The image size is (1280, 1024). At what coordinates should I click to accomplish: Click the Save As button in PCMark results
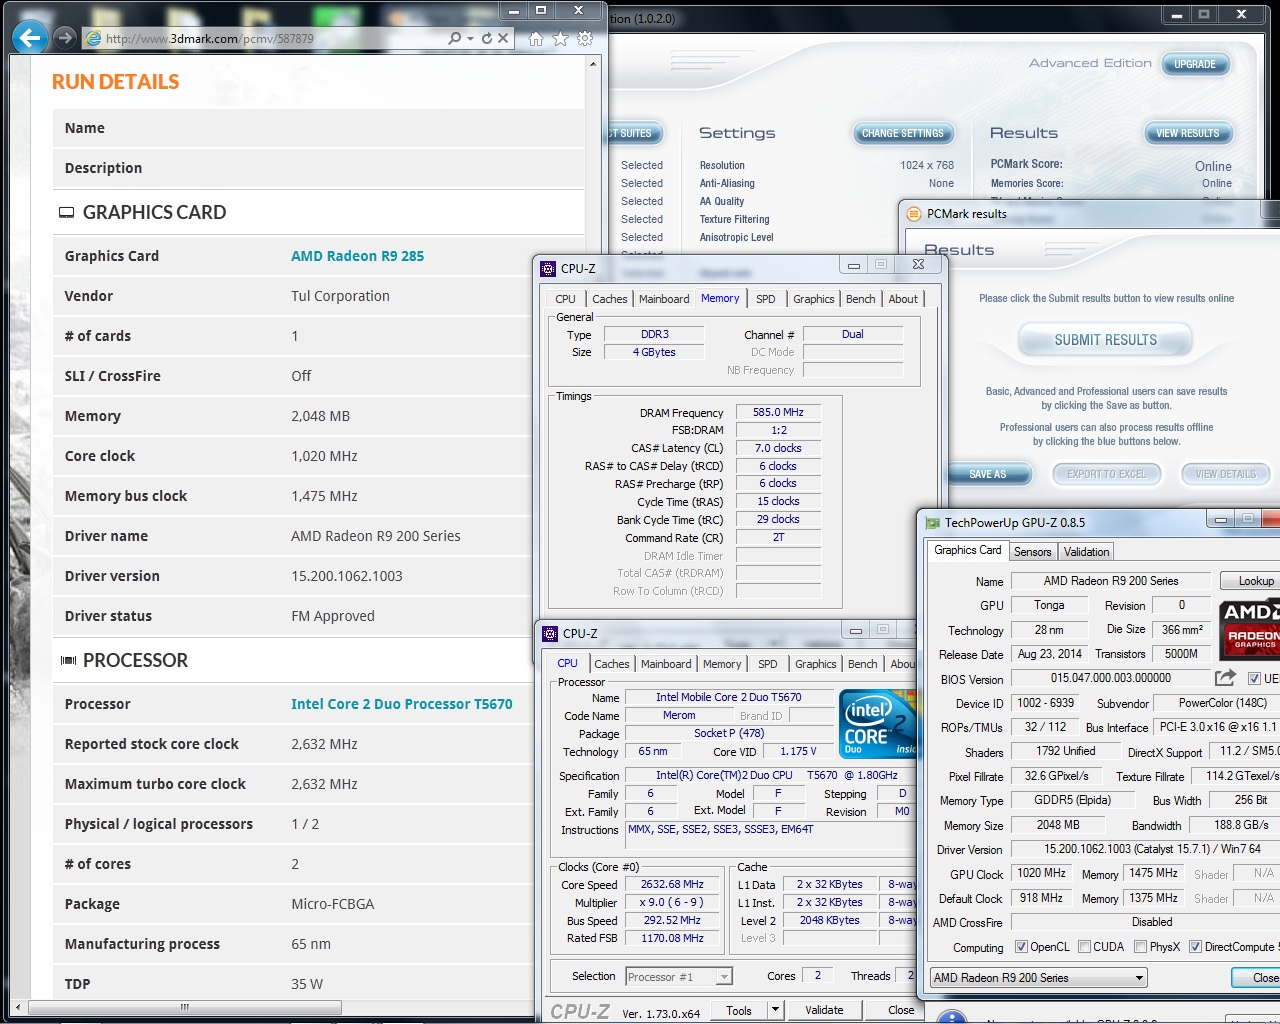coord(988,474)
